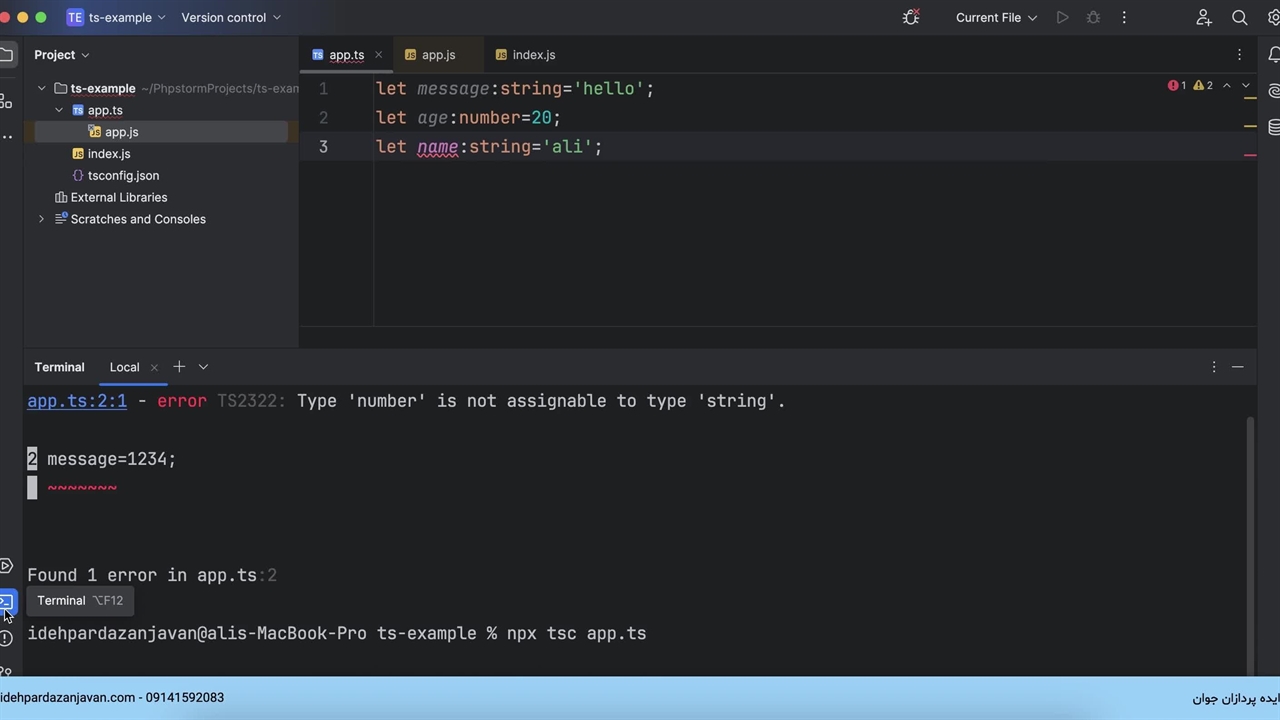Switch to the app.js editor tab

click(x=438, y=55)
